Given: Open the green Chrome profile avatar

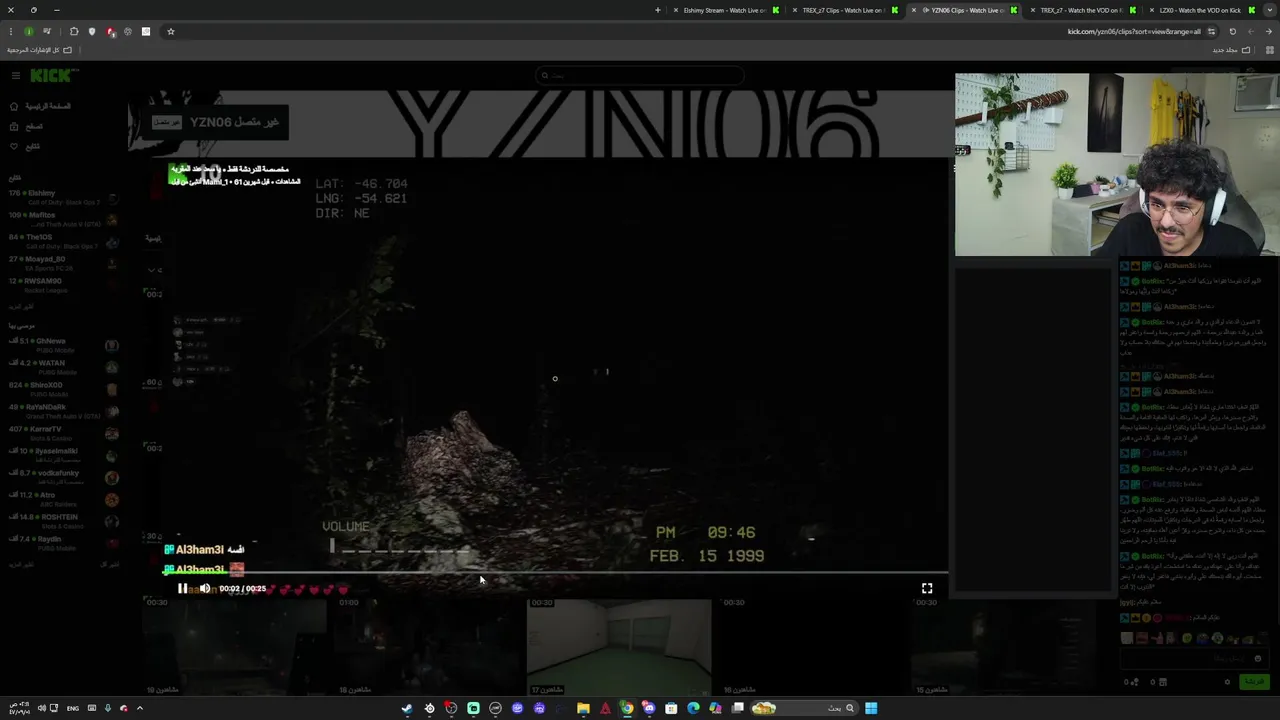Looking at the screenshot, I should 29,32.
